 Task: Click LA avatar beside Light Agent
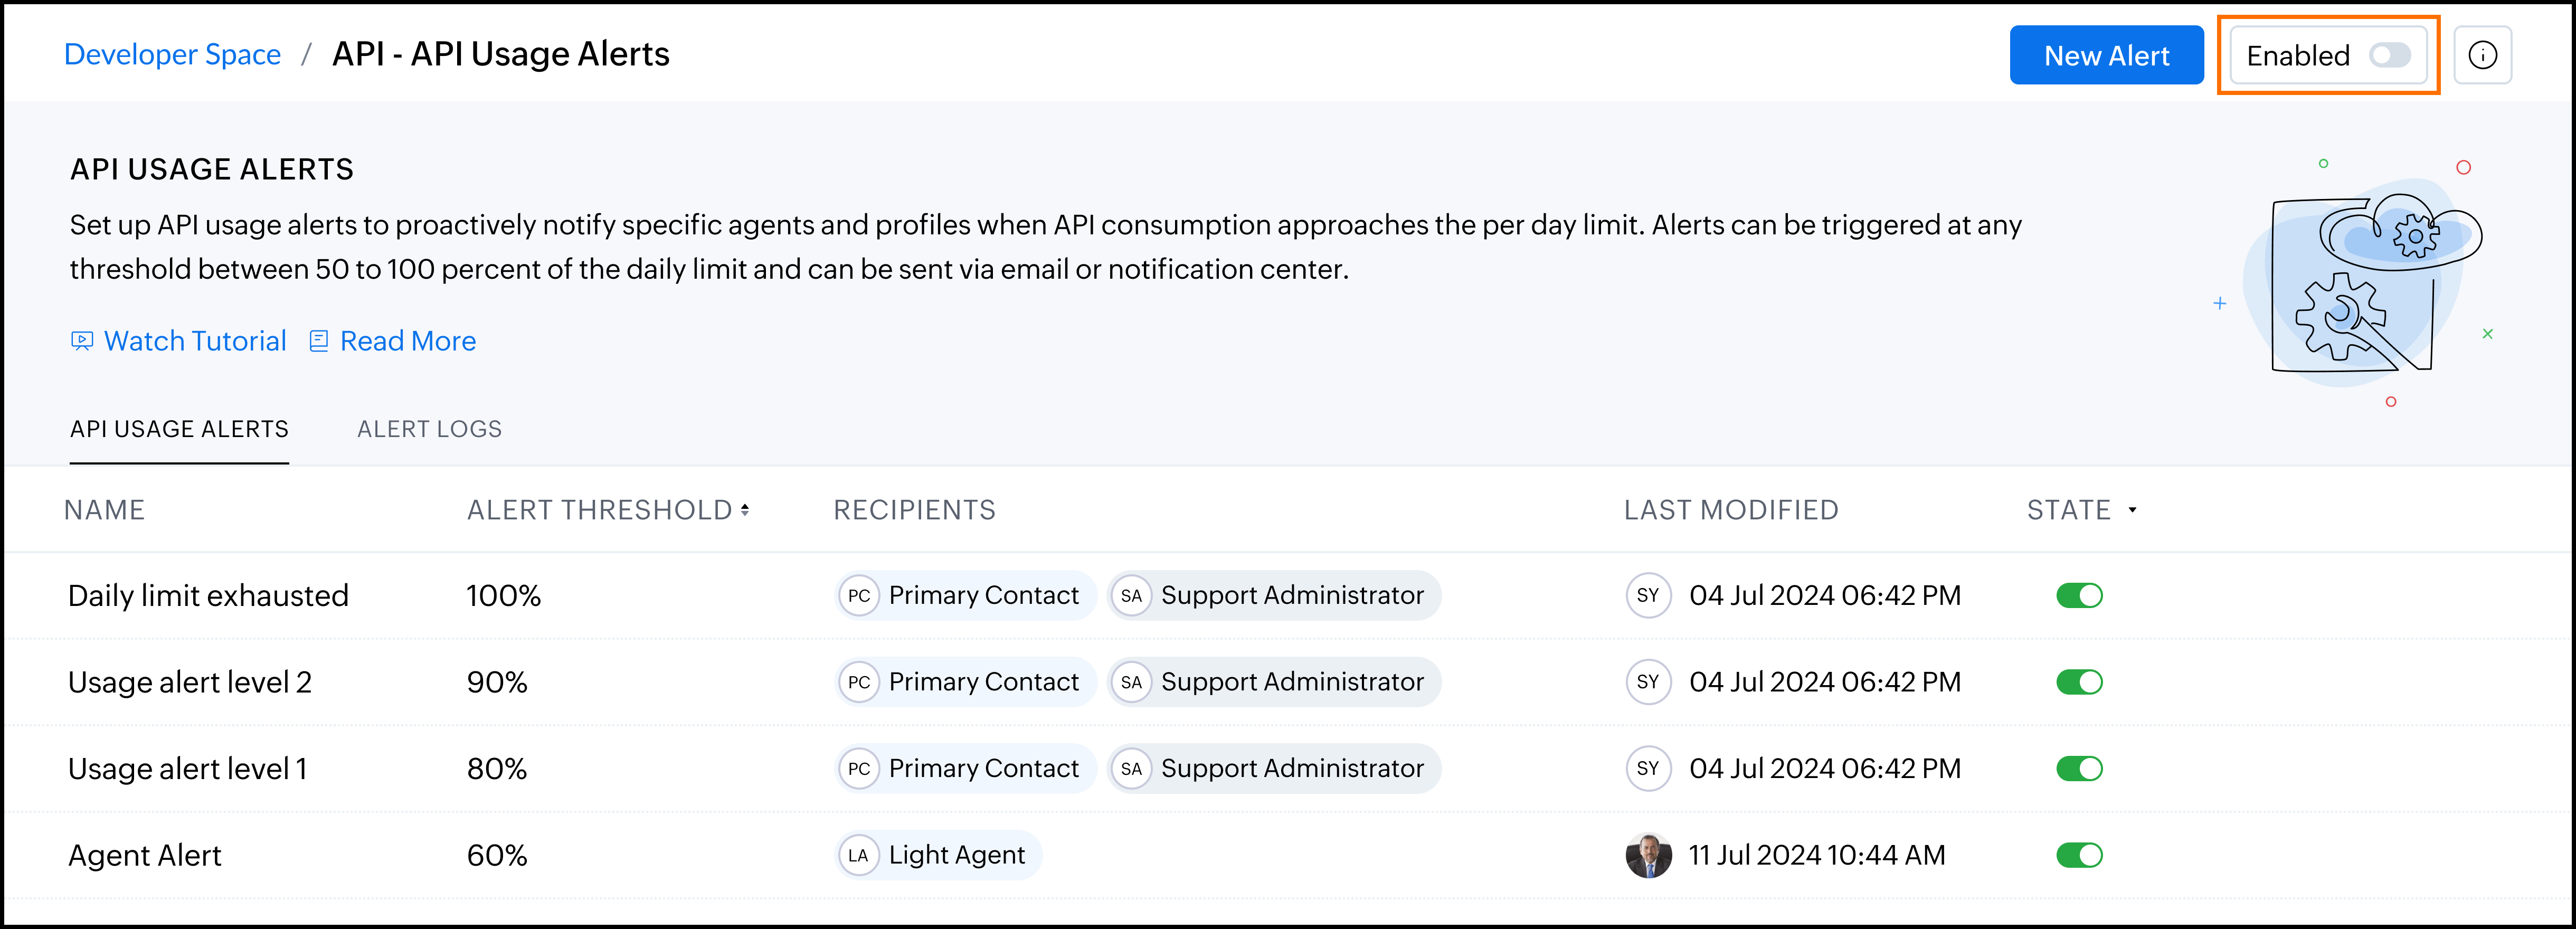coord(858,856)
